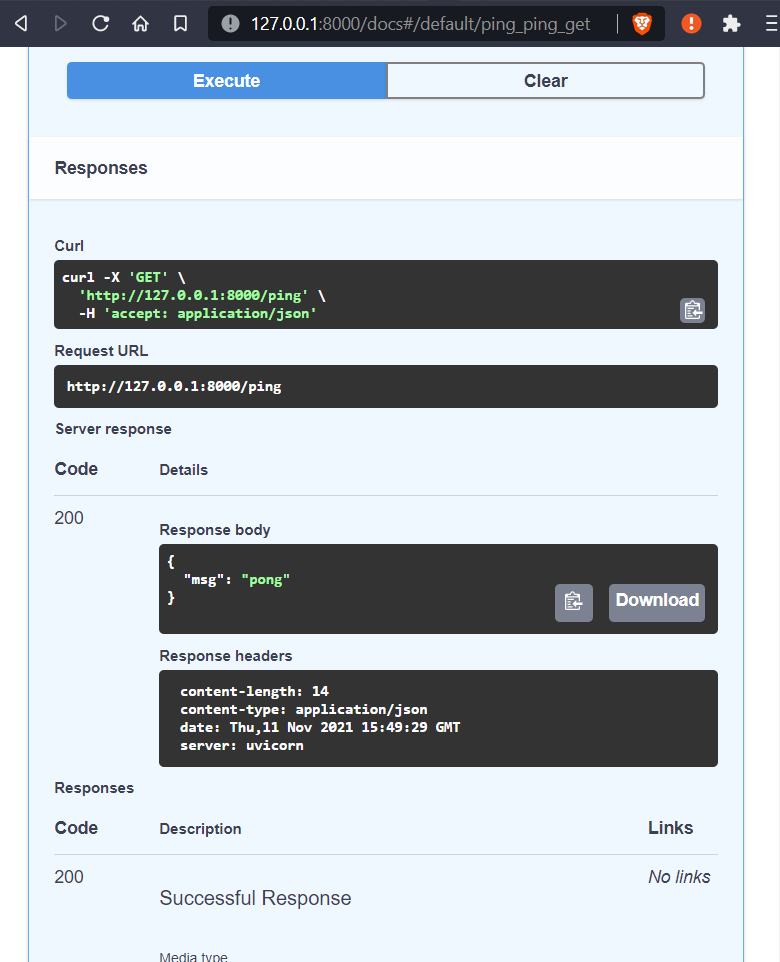Image resolution: width=780 pixels, height=962 pixels.
Task: Click the Details column header
Action: [x=183, y=470]
